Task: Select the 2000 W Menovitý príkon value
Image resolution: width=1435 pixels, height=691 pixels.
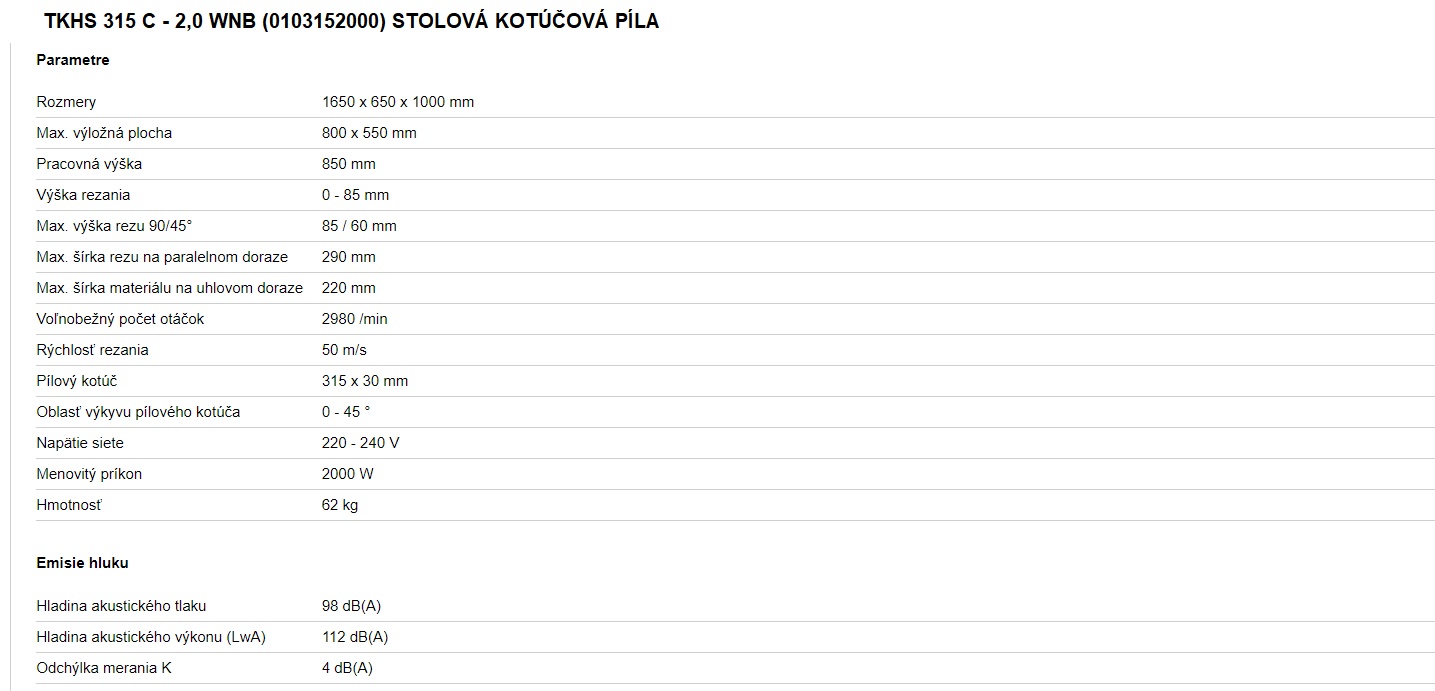Action: tap(348, 474)
